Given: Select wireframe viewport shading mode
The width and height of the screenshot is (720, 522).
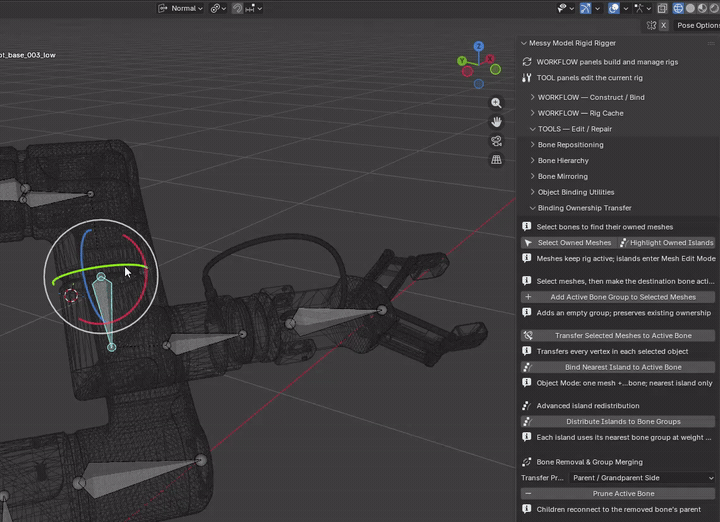Looking at the screenshot, I should coord(678,8).
